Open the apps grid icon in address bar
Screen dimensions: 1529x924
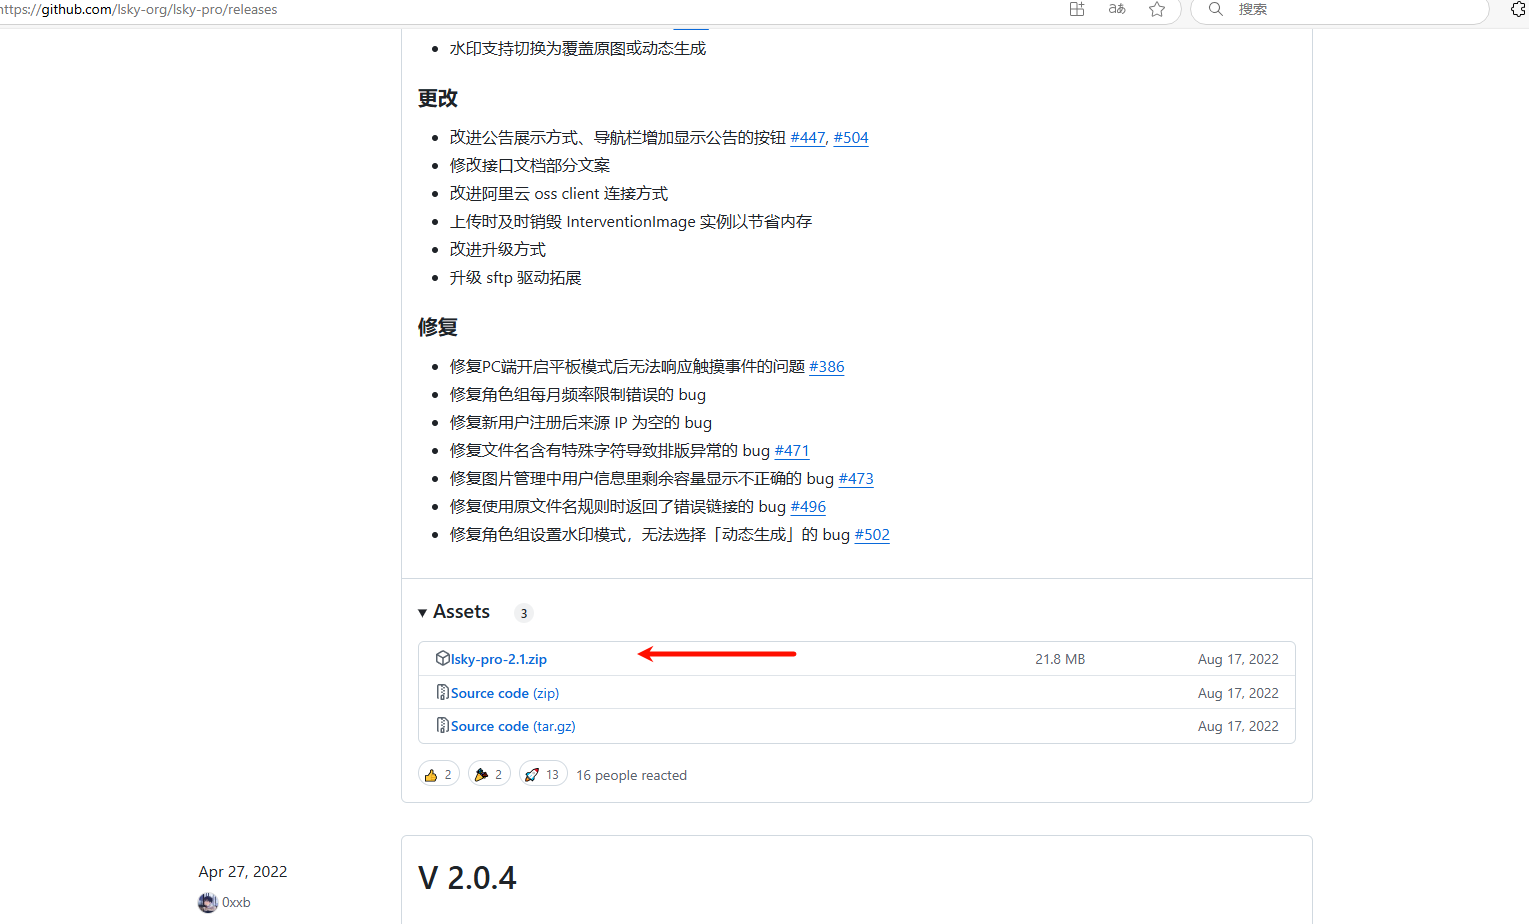pos(1077,9)
